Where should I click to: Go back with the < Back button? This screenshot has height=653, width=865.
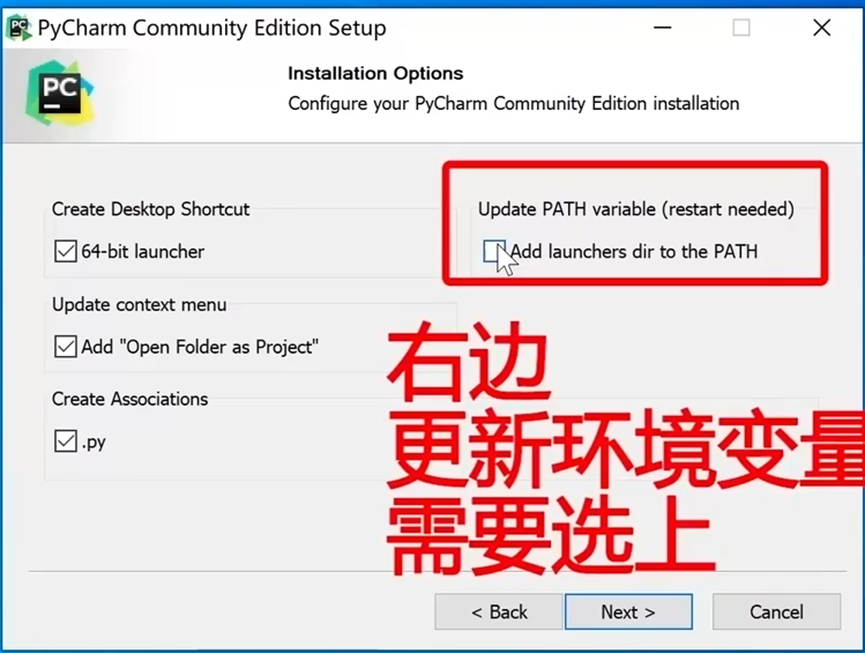tap(499, 612)
